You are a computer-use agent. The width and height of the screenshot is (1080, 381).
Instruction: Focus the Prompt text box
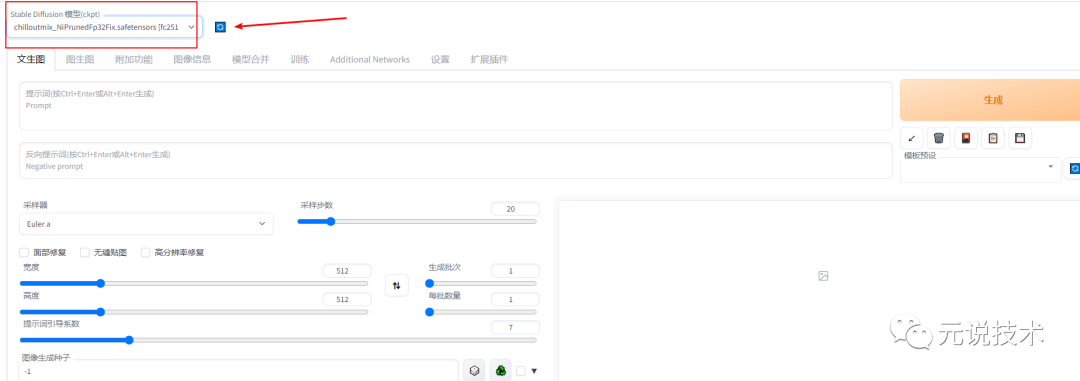click(456, 105)
